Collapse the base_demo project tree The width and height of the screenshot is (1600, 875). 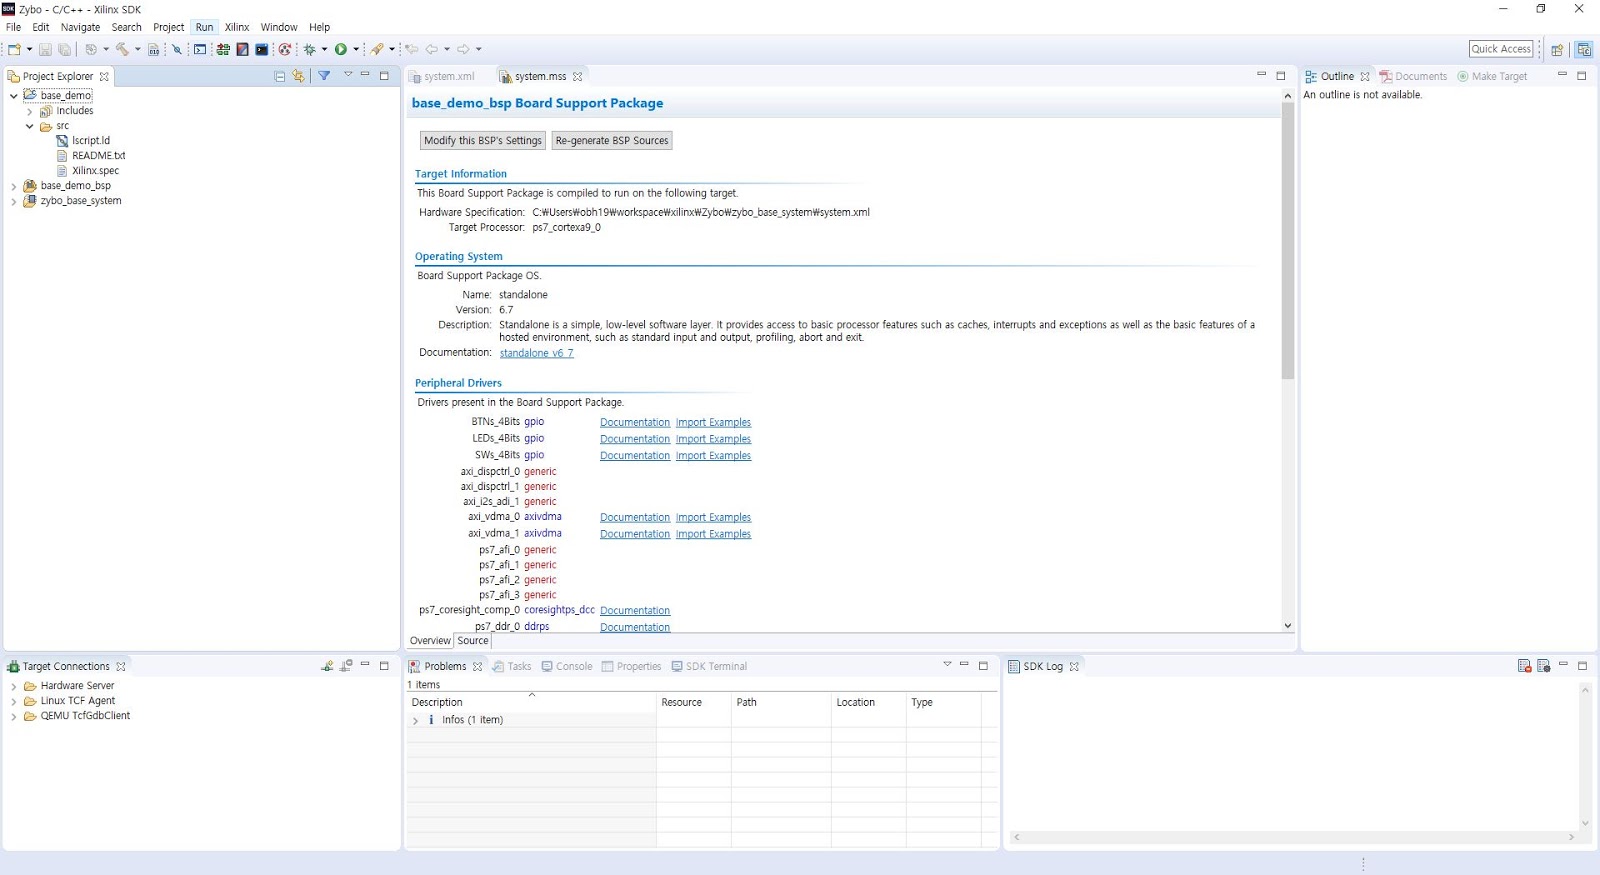click(x=14, y=96)
